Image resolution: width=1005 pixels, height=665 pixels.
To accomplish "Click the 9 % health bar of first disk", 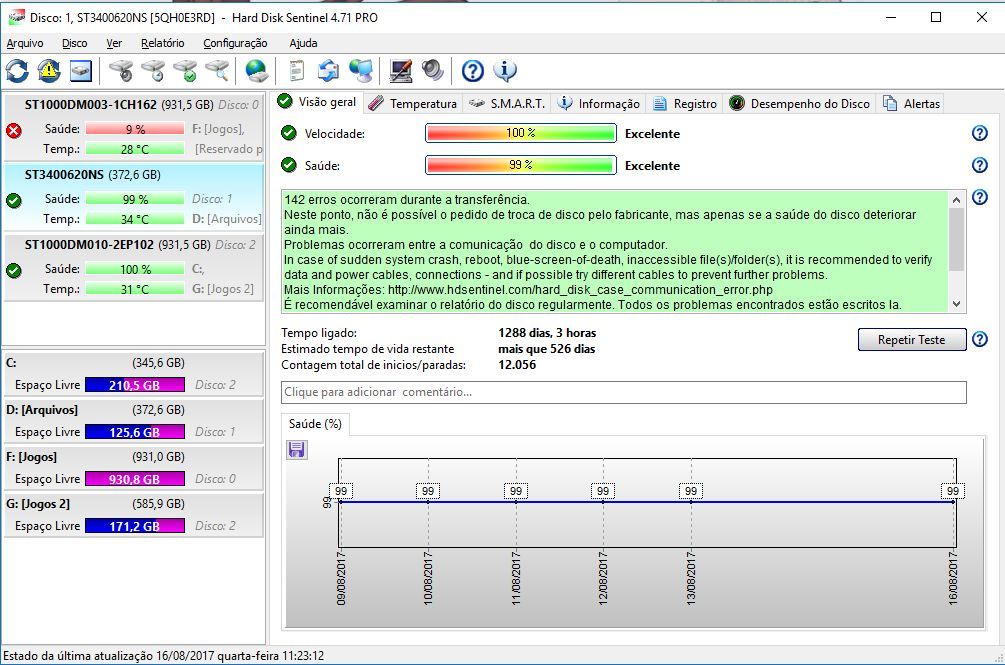I will click(x=135, y=129).
